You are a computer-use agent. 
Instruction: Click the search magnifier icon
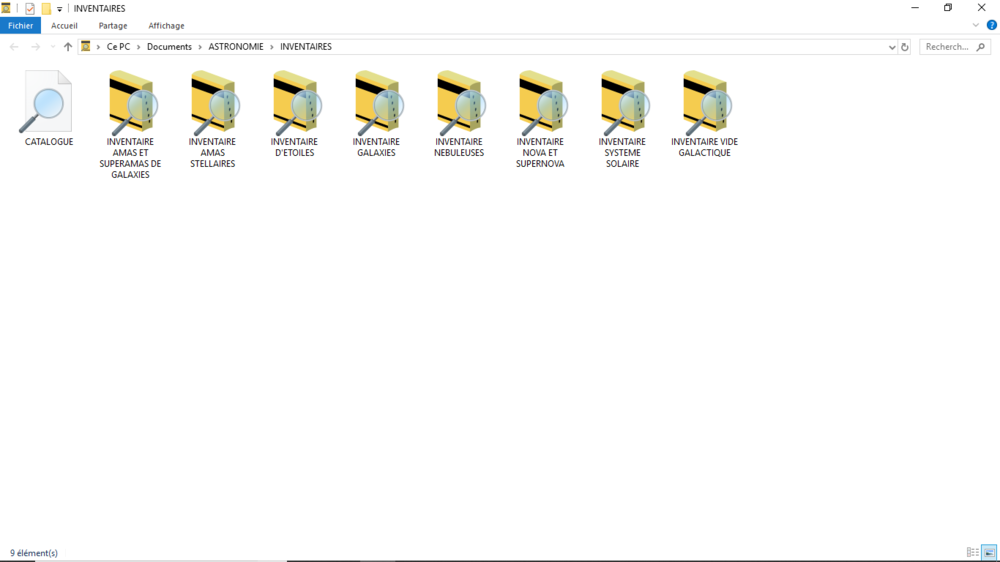click(x=981, y=47)
